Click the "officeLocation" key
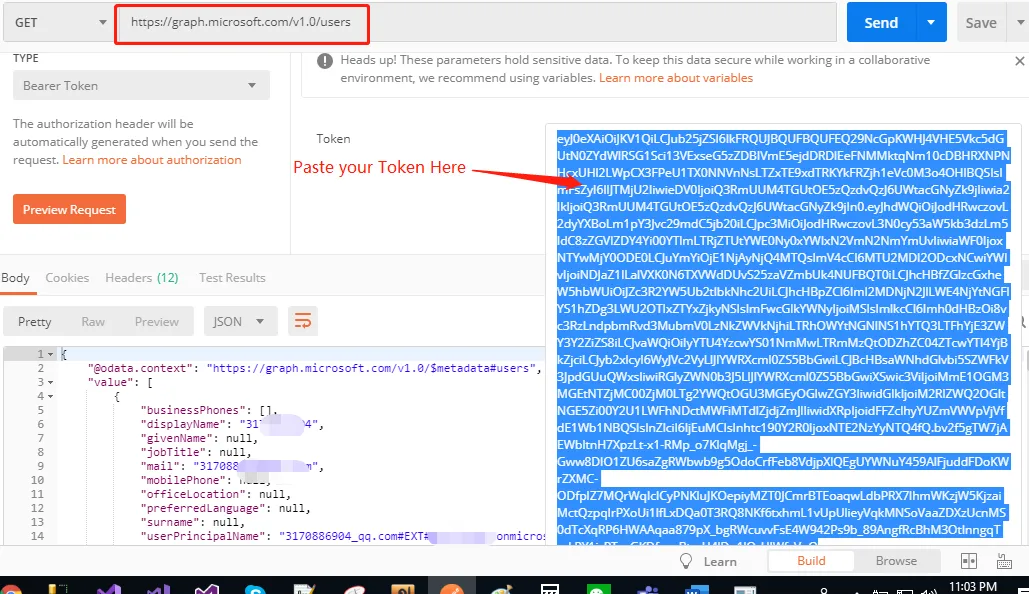This screenshot has height=594, width=1029. (194, 494)
